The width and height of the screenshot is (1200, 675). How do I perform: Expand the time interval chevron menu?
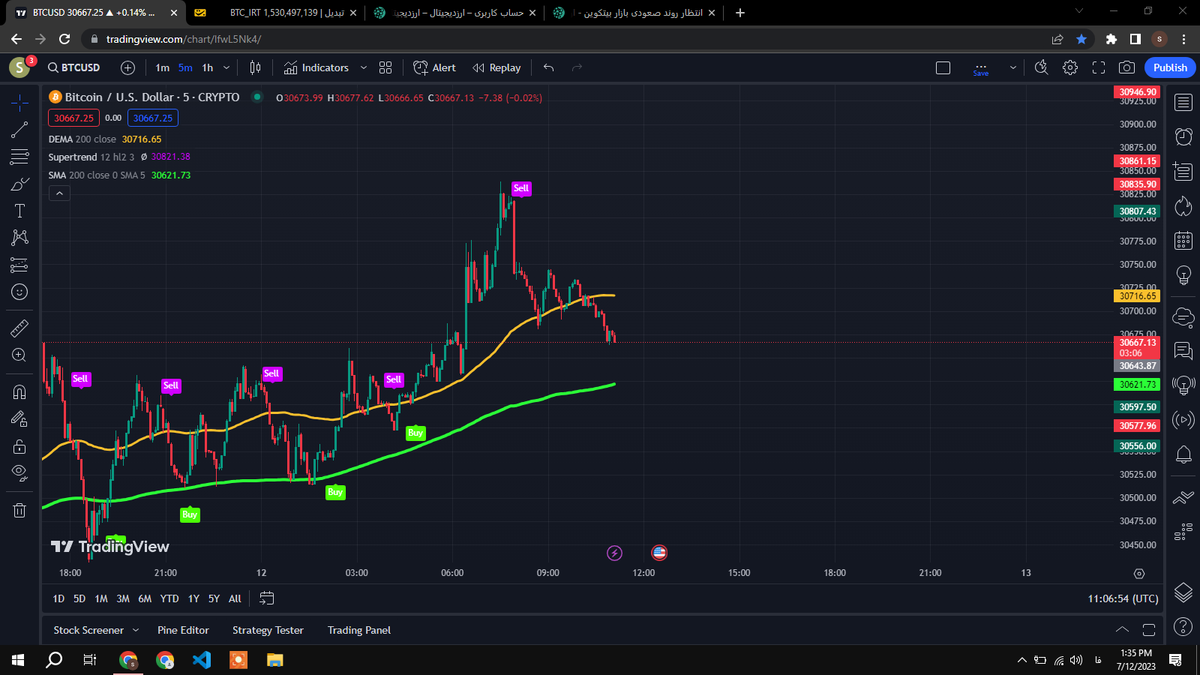point(227,68)
